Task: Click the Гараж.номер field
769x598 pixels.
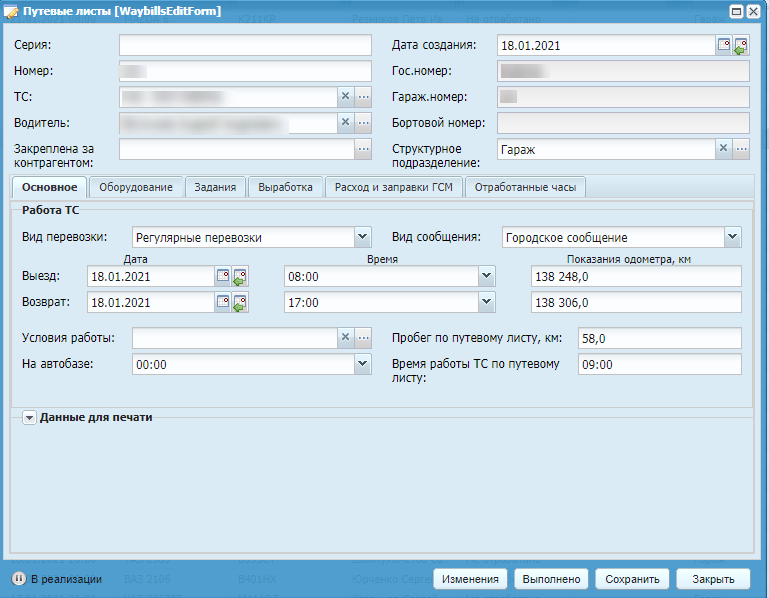Action: [623, 97]
